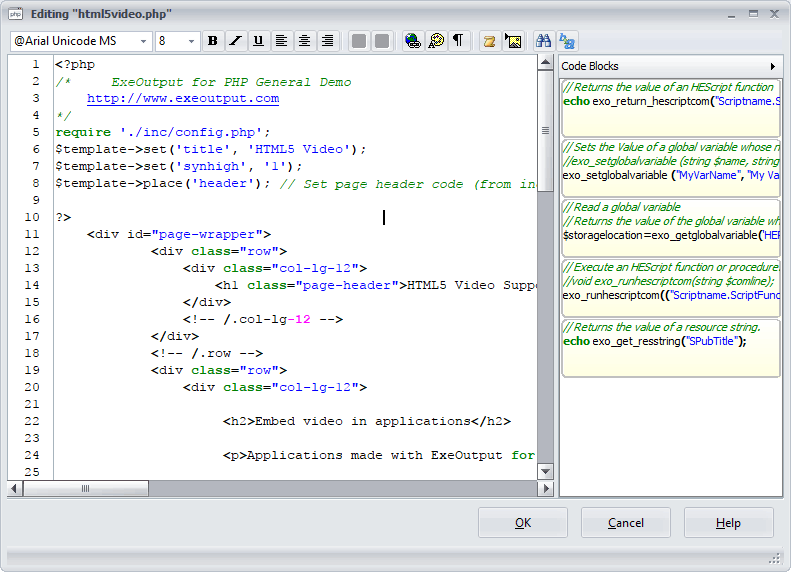Viewport: 791px width, 572px height.
Task: Click the insert image icon
Action: 513,41
